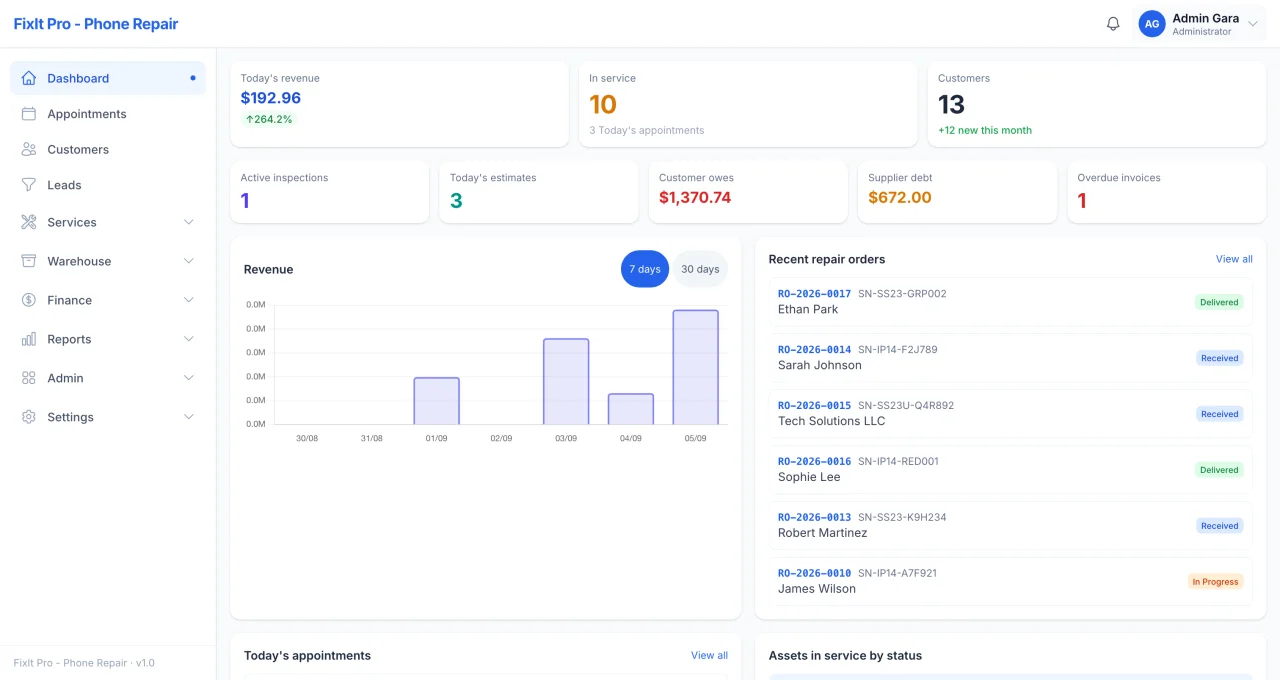Click the Dashboard home icon
Viewport: 1280px width, 680px height.
(x=29, y=78)
